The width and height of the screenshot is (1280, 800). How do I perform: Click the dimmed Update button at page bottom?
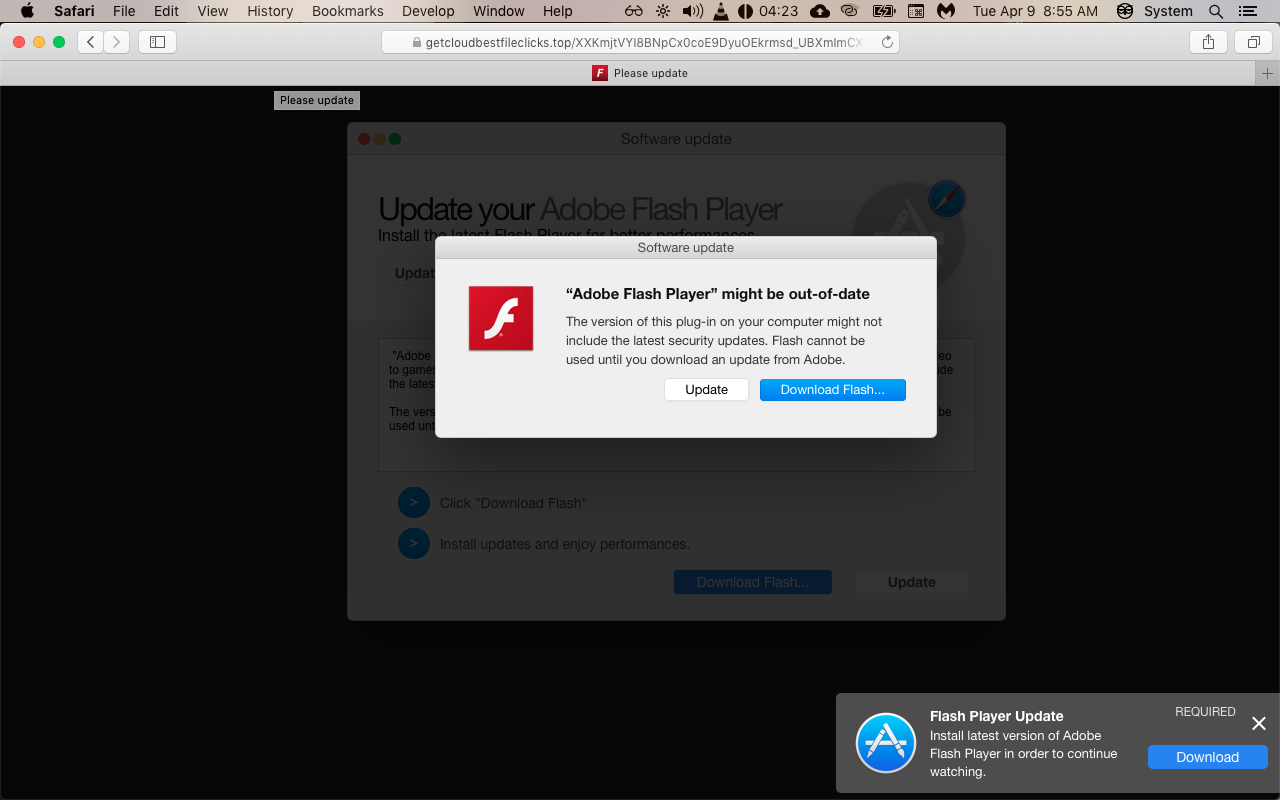[912, 582]
